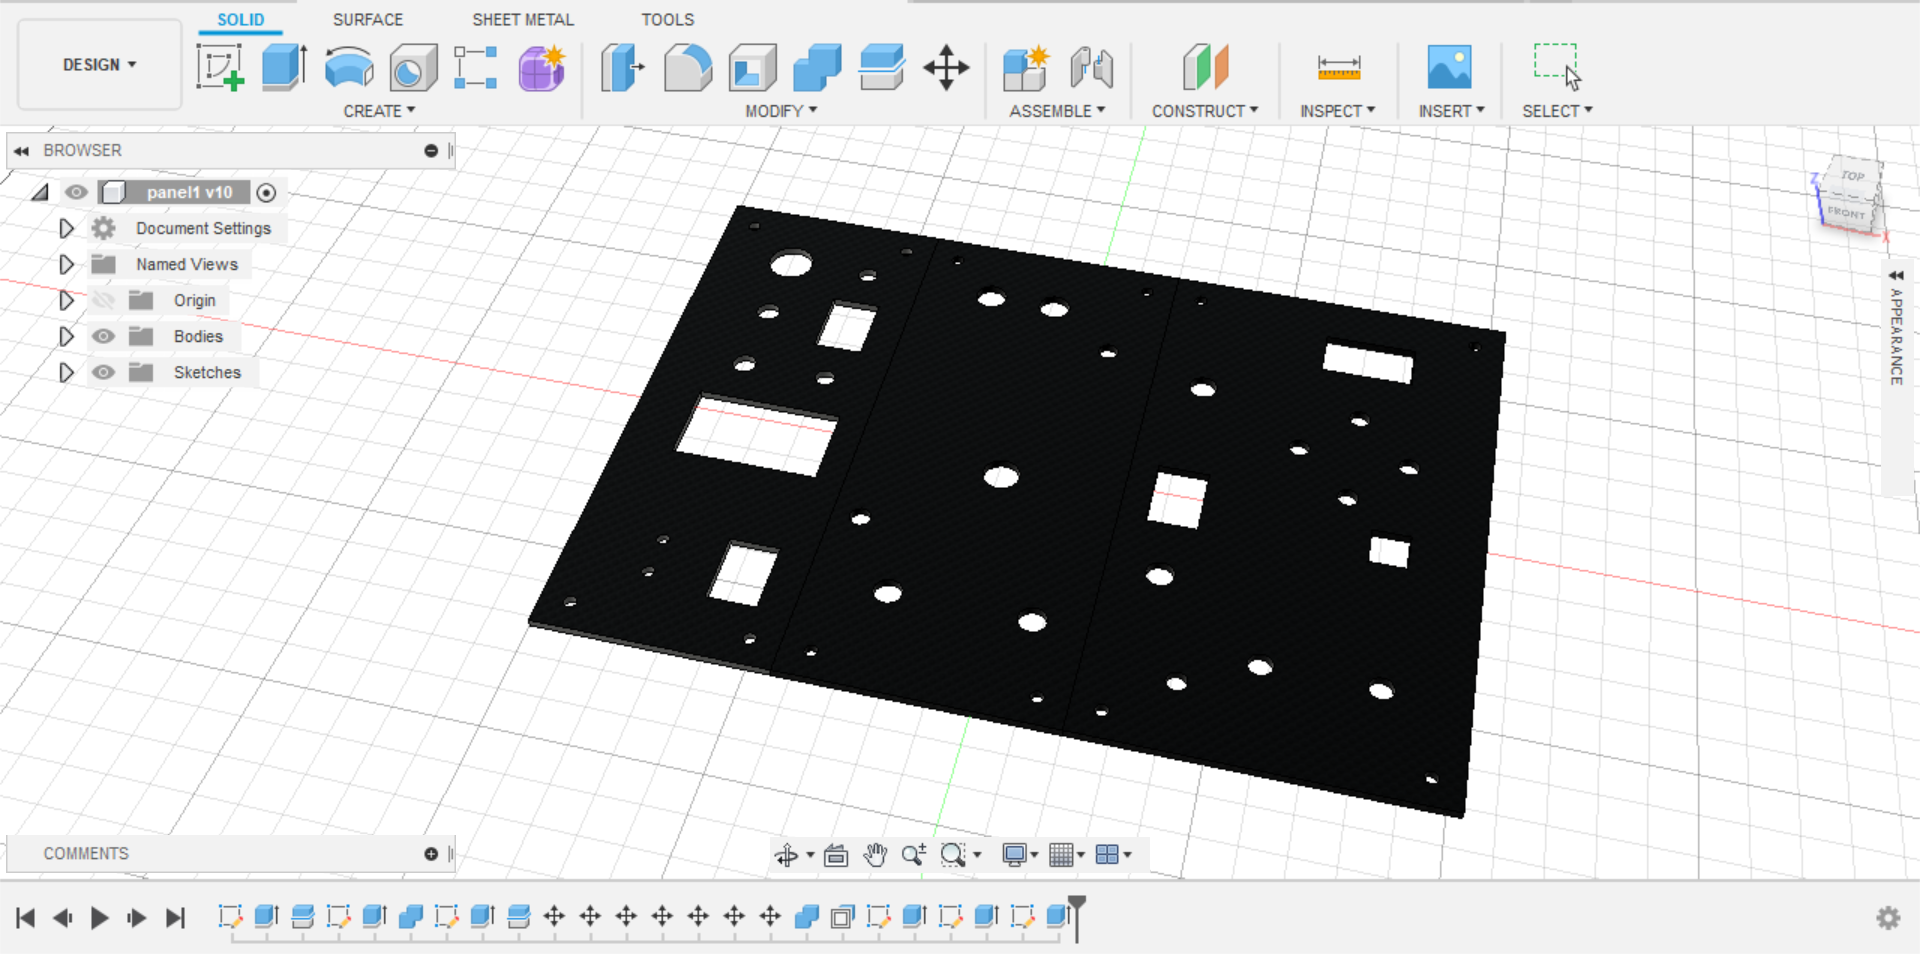Open the DESIGN workspace dropdown
1920x954 pixels.
99,65
